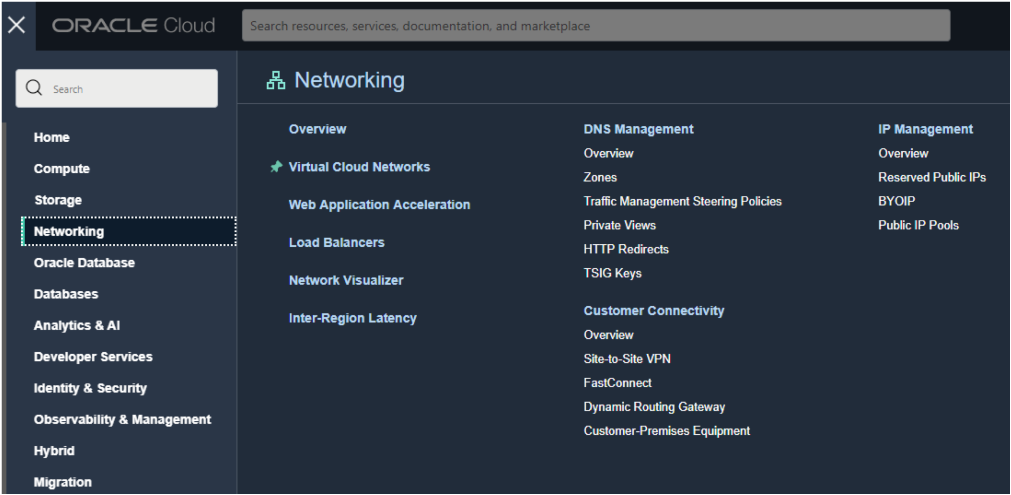The height and width of the screenshot is (495, 1011).
Task: Go to FastConnect
Action: coord(618,383)
